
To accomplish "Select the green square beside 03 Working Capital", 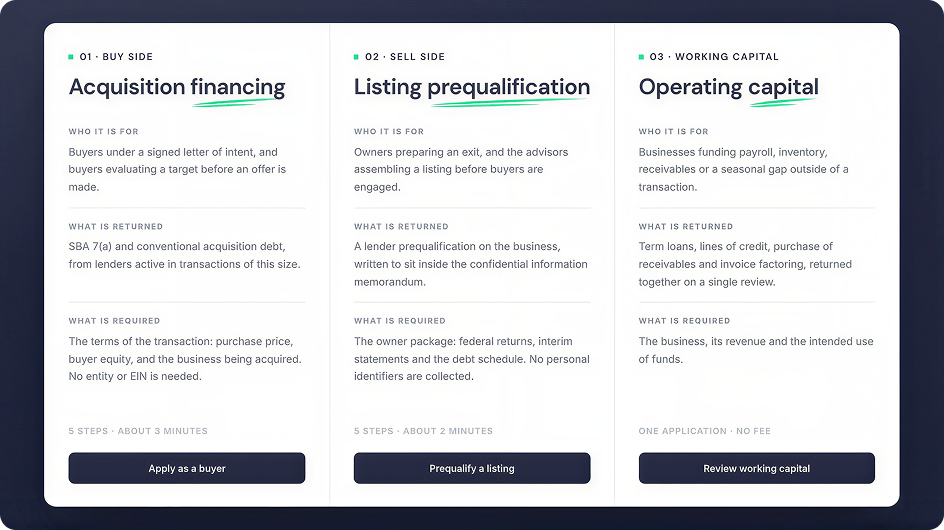I will [641, 57].
